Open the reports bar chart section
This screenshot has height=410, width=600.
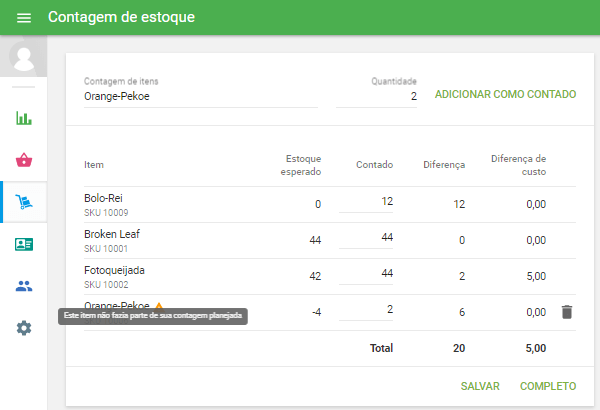point(24,118)
